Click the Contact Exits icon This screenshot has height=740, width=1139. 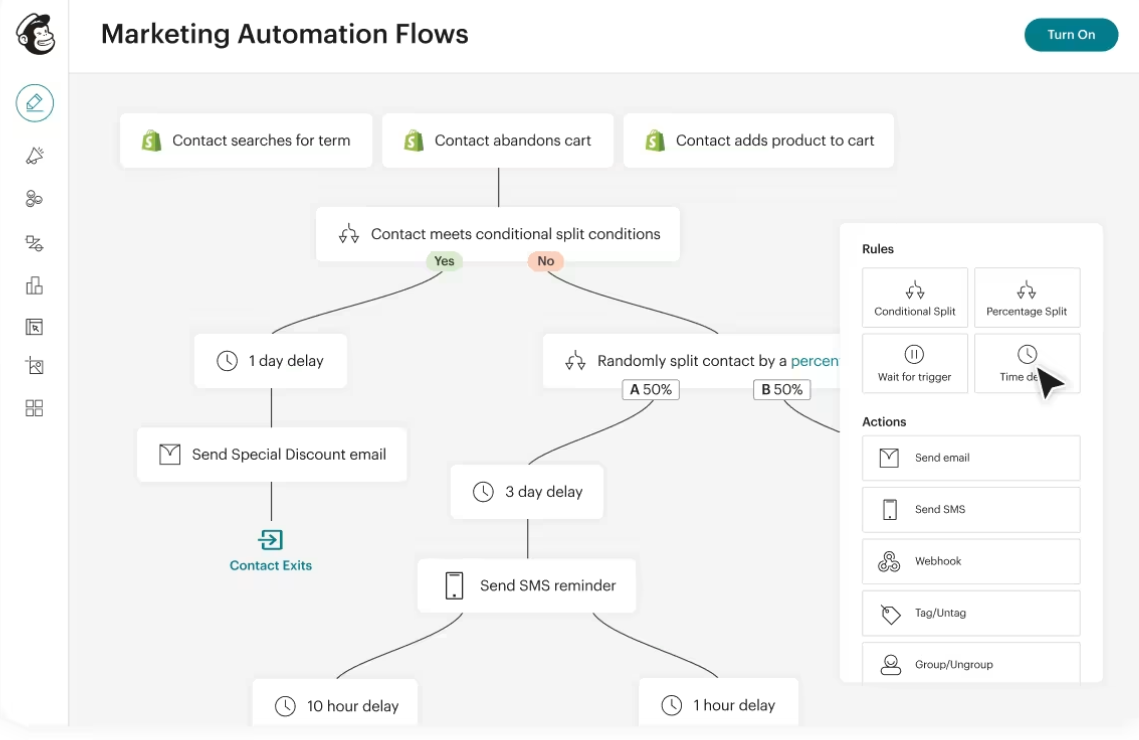pos(271,540)
